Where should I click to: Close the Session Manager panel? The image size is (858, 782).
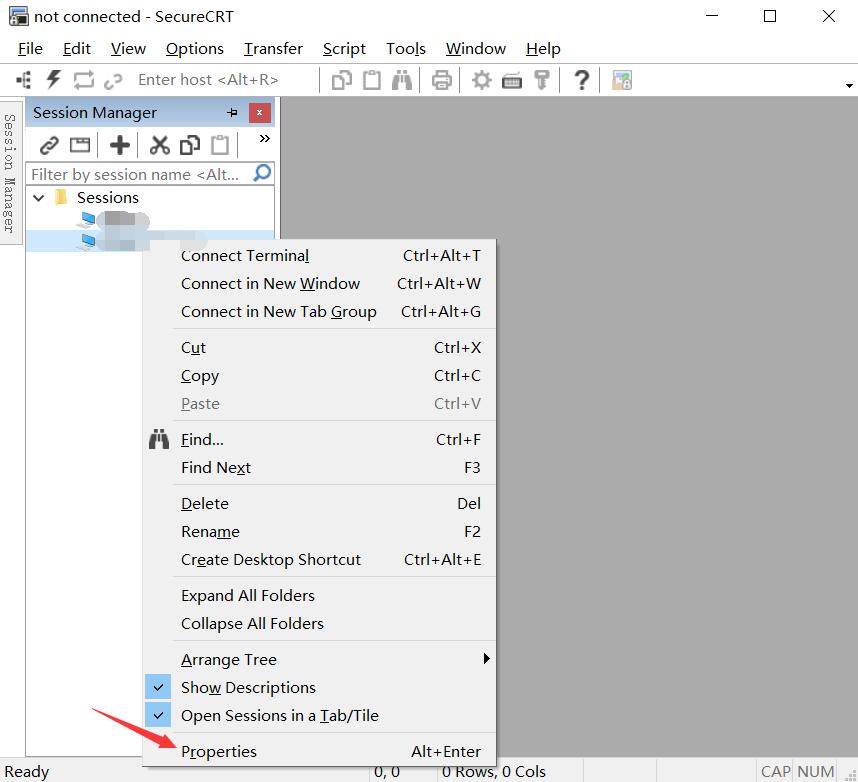coord(259,113)
